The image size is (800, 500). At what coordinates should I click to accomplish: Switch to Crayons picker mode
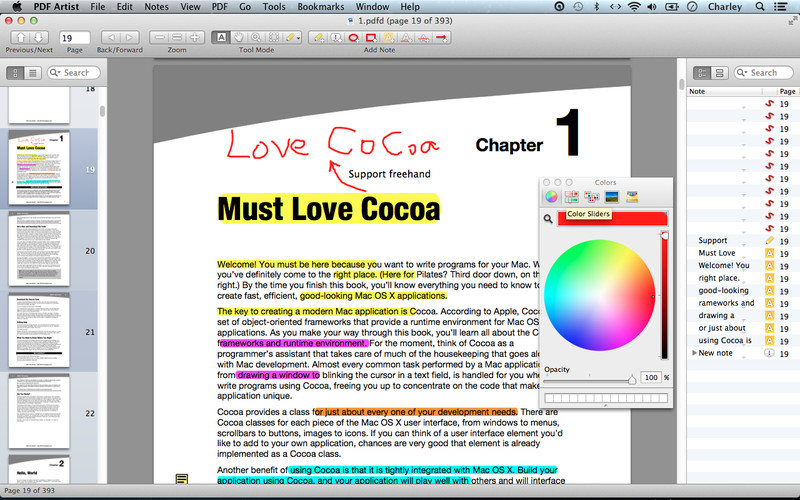[632, 197]
